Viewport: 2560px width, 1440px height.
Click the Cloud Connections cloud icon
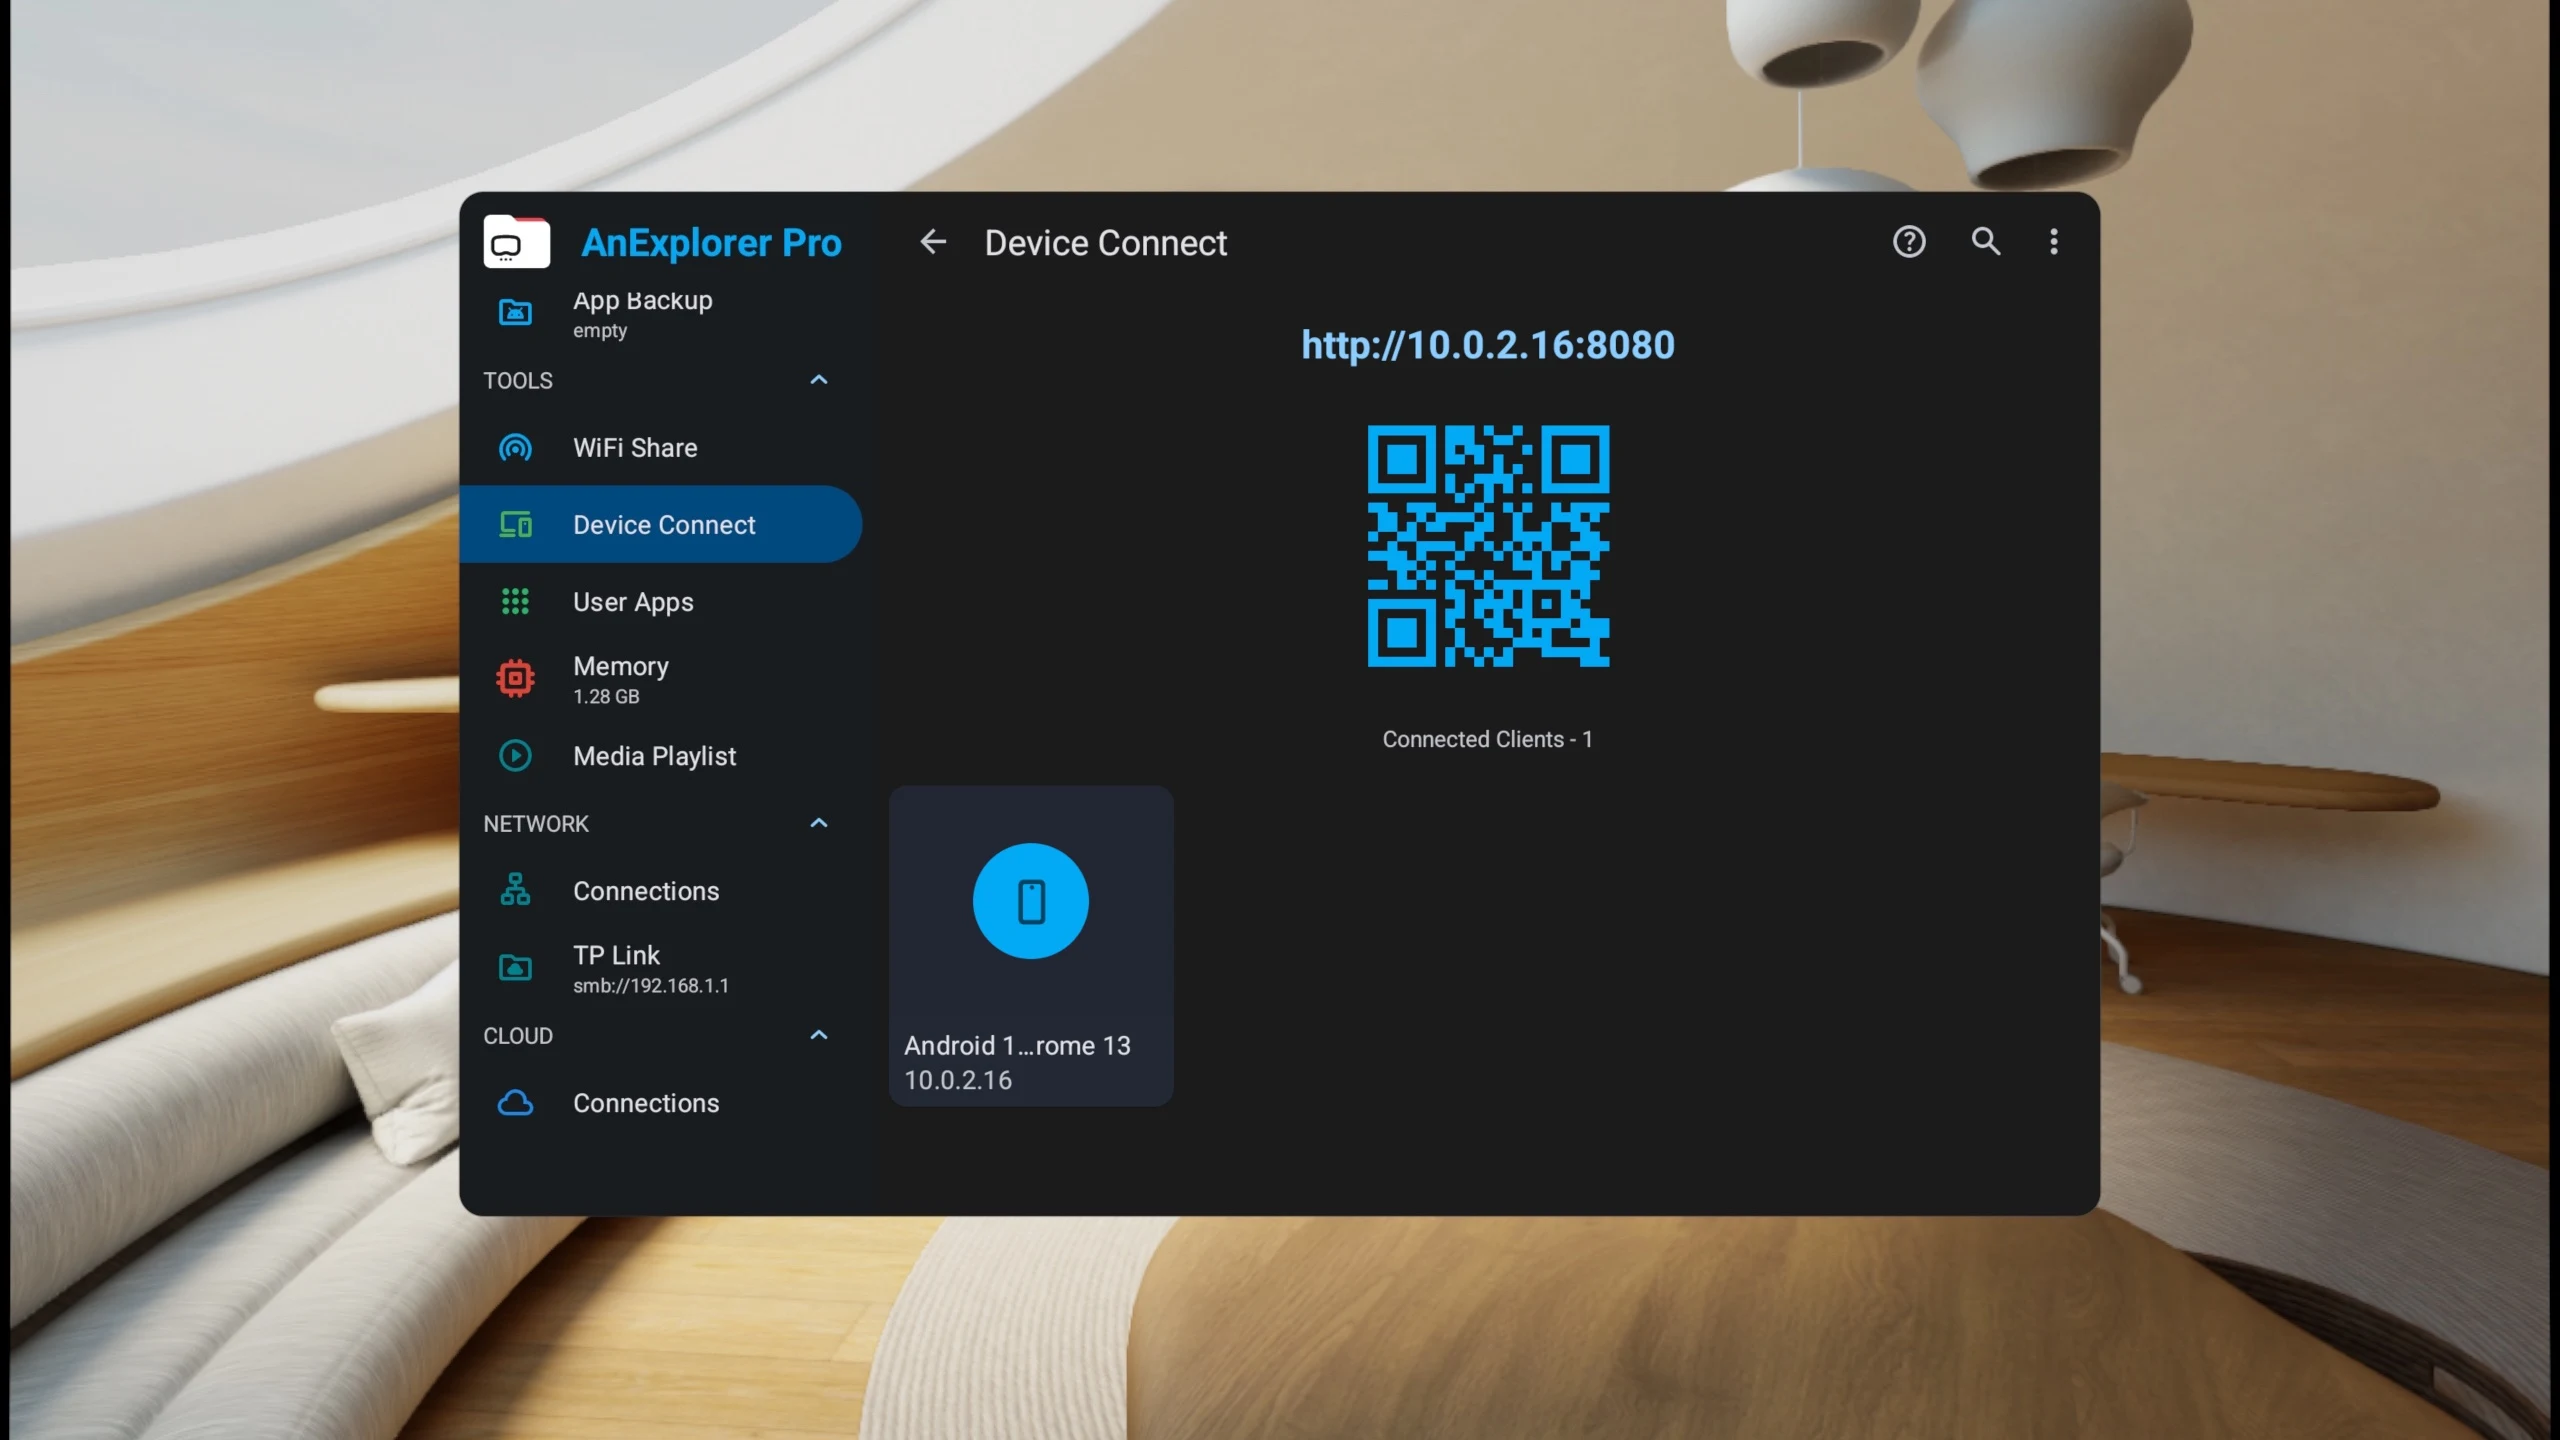pos(515,1103)
